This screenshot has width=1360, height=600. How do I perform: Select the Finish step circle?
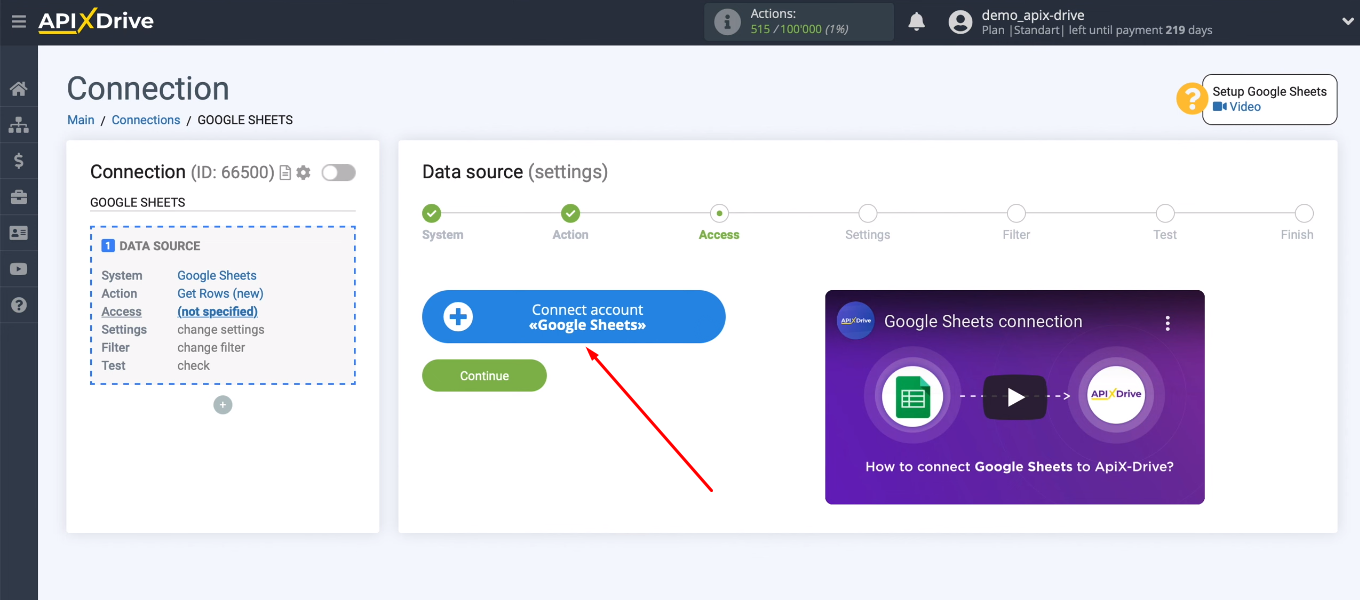1304,213
